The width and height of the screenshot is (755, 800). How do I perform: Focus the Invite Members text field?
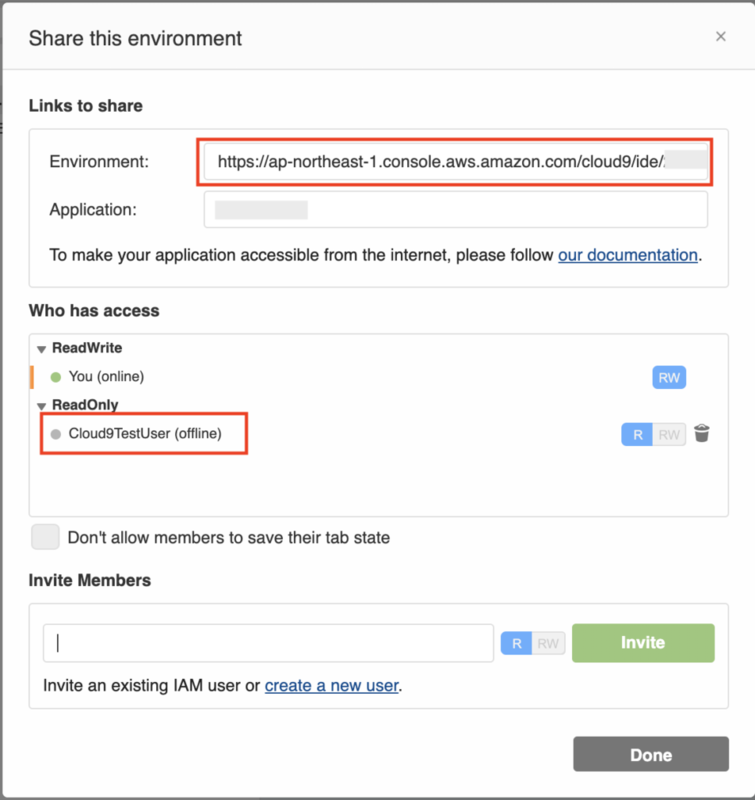pyautogui.click(x=268, y=643)
